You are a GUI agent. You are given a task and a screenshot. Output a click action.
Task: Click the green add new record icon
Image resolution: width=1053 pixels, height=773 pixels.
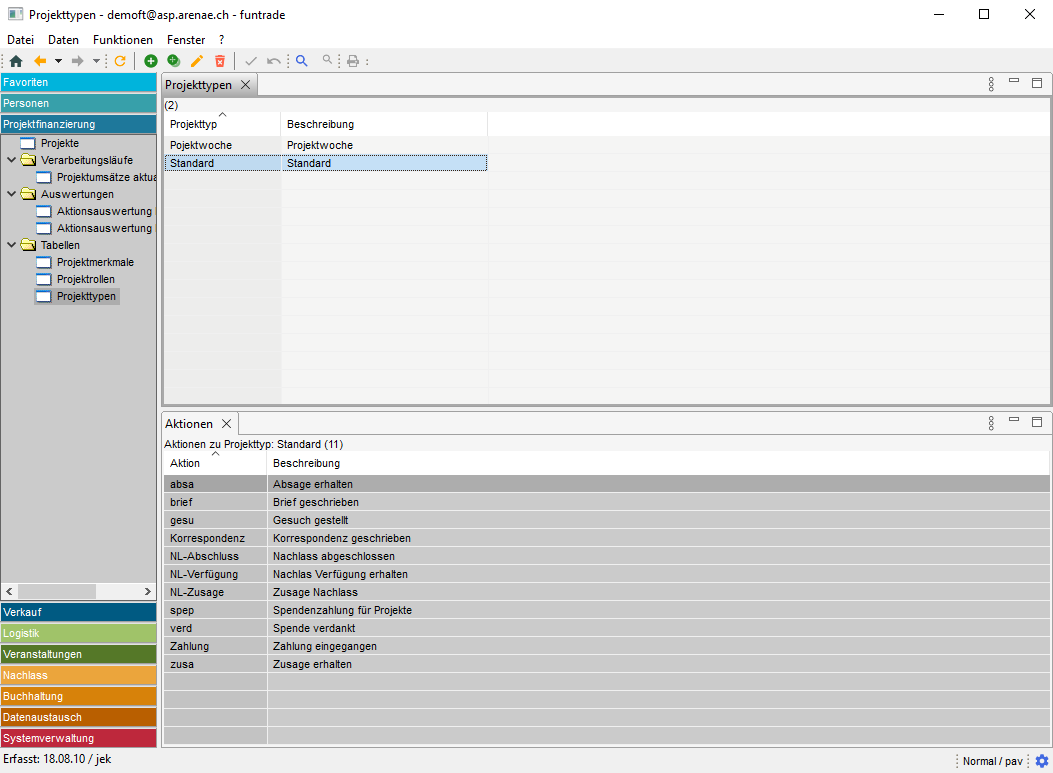click(151, 61)
